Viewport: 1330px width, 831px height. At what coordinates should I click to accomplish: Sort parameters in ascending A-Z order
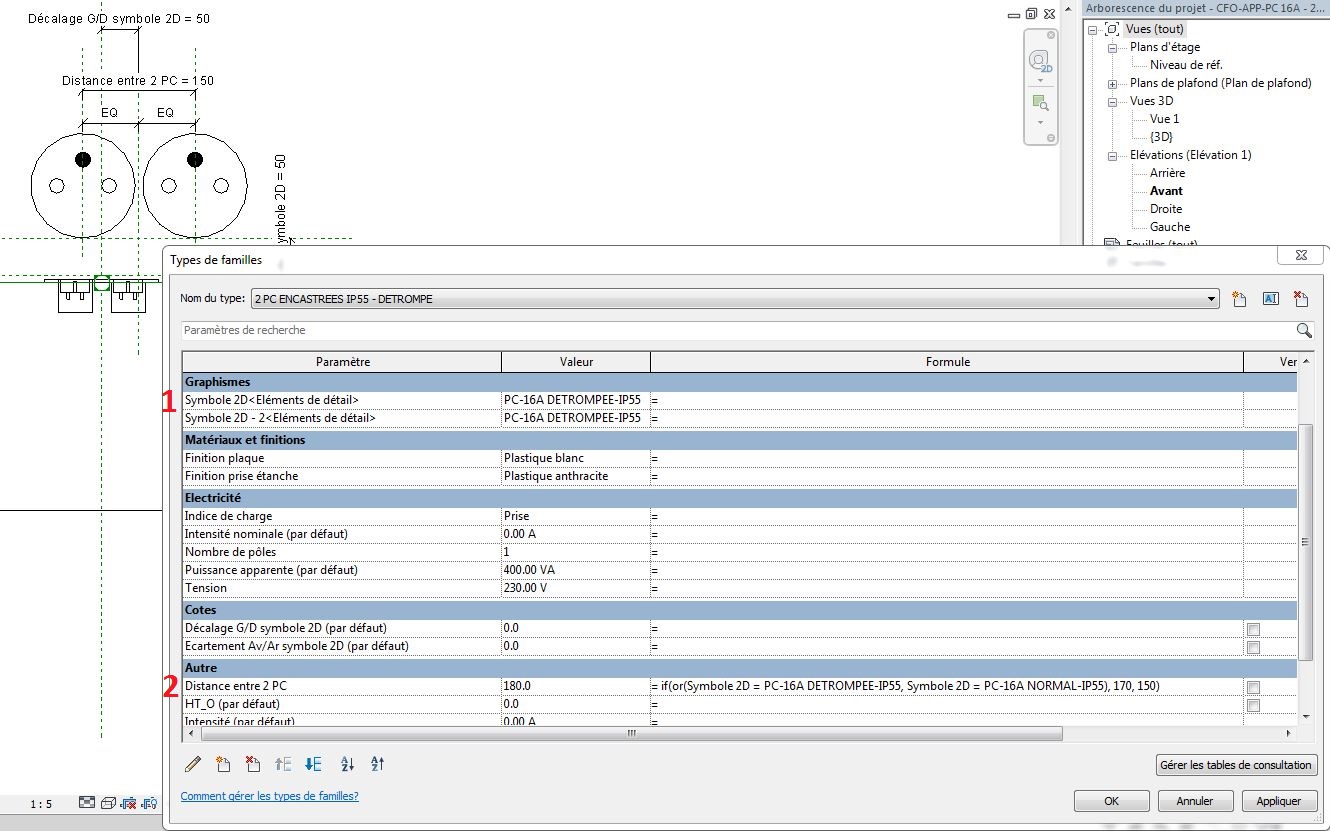pyautogui.click(x=348, y=765)
